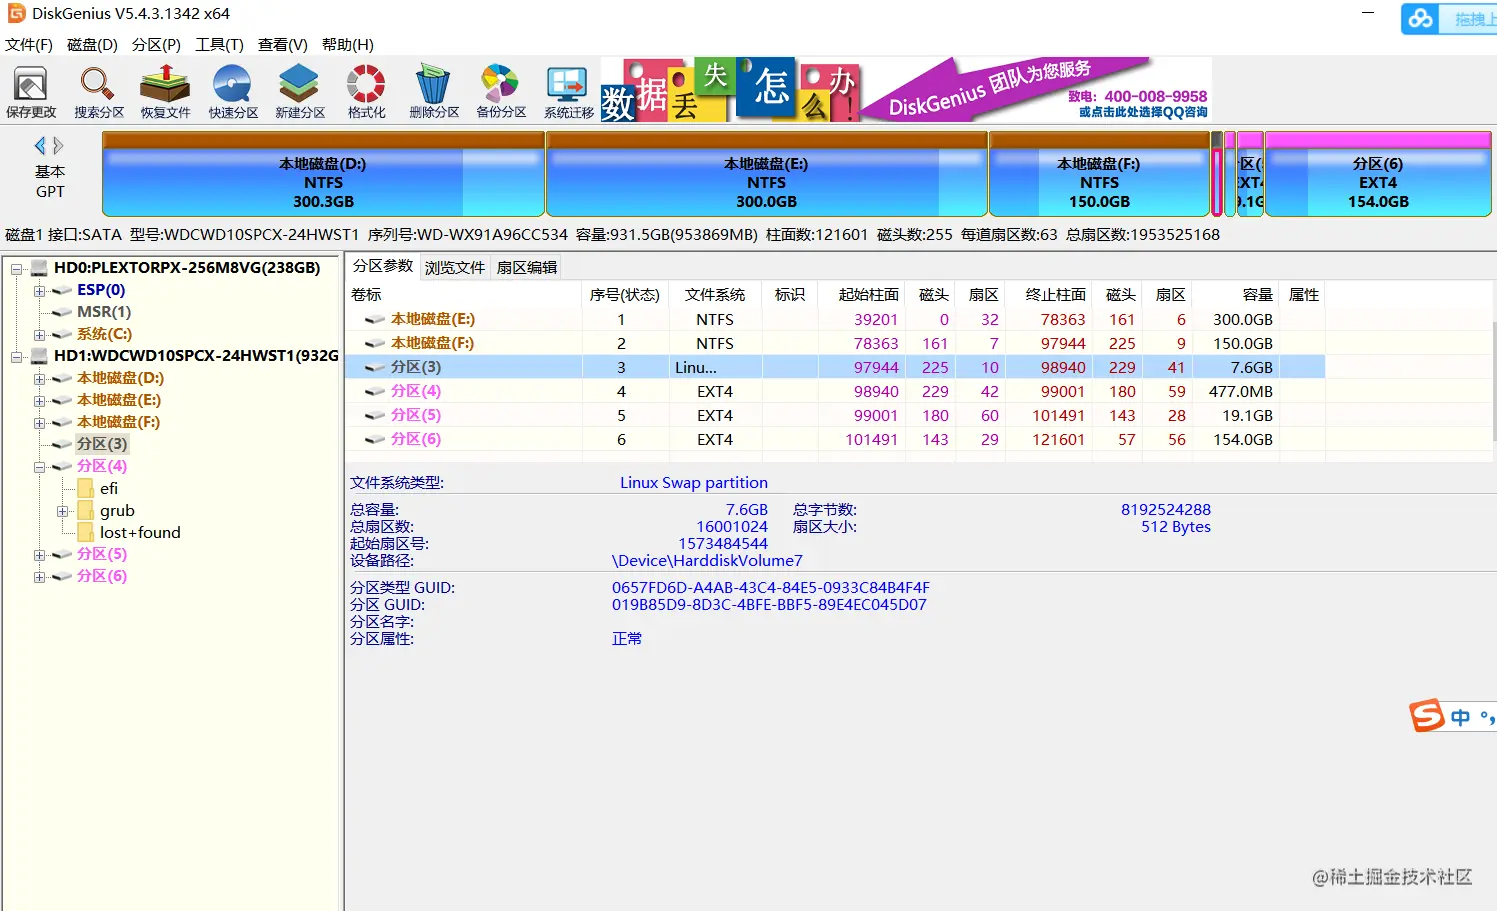Open the System Migration (系统迁移) tool
Viewport: 1497px width, 911px height.
coord(568,91)
